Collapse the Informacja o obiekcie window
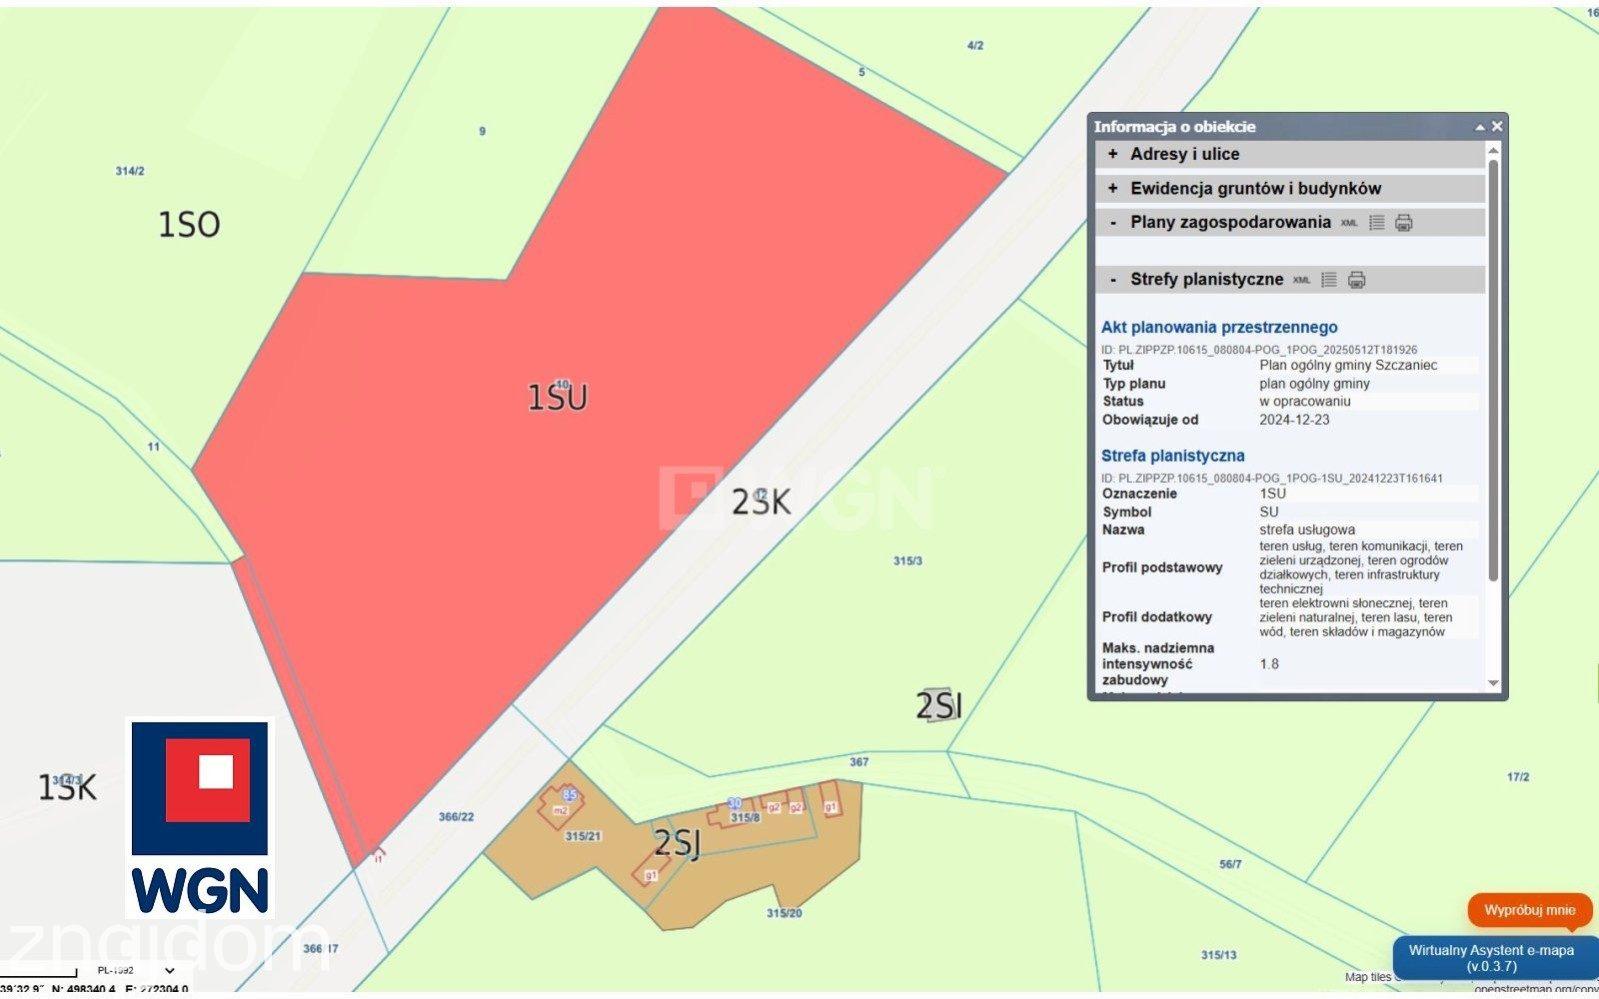 coord(1480,127)
